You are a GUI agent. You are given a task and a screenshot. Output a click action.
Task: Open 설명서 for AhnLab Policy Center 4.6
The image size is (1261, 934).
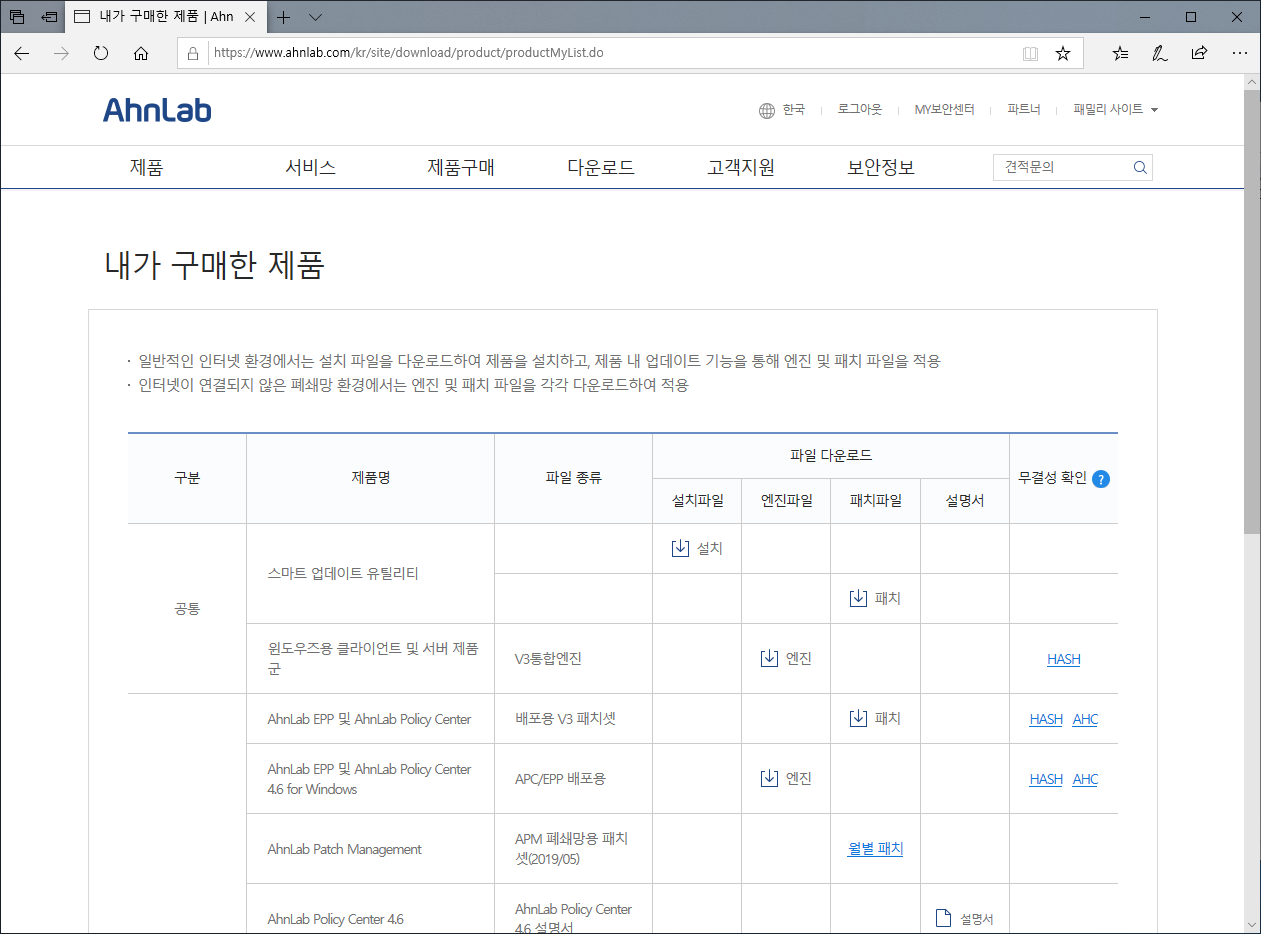[964, 919]
